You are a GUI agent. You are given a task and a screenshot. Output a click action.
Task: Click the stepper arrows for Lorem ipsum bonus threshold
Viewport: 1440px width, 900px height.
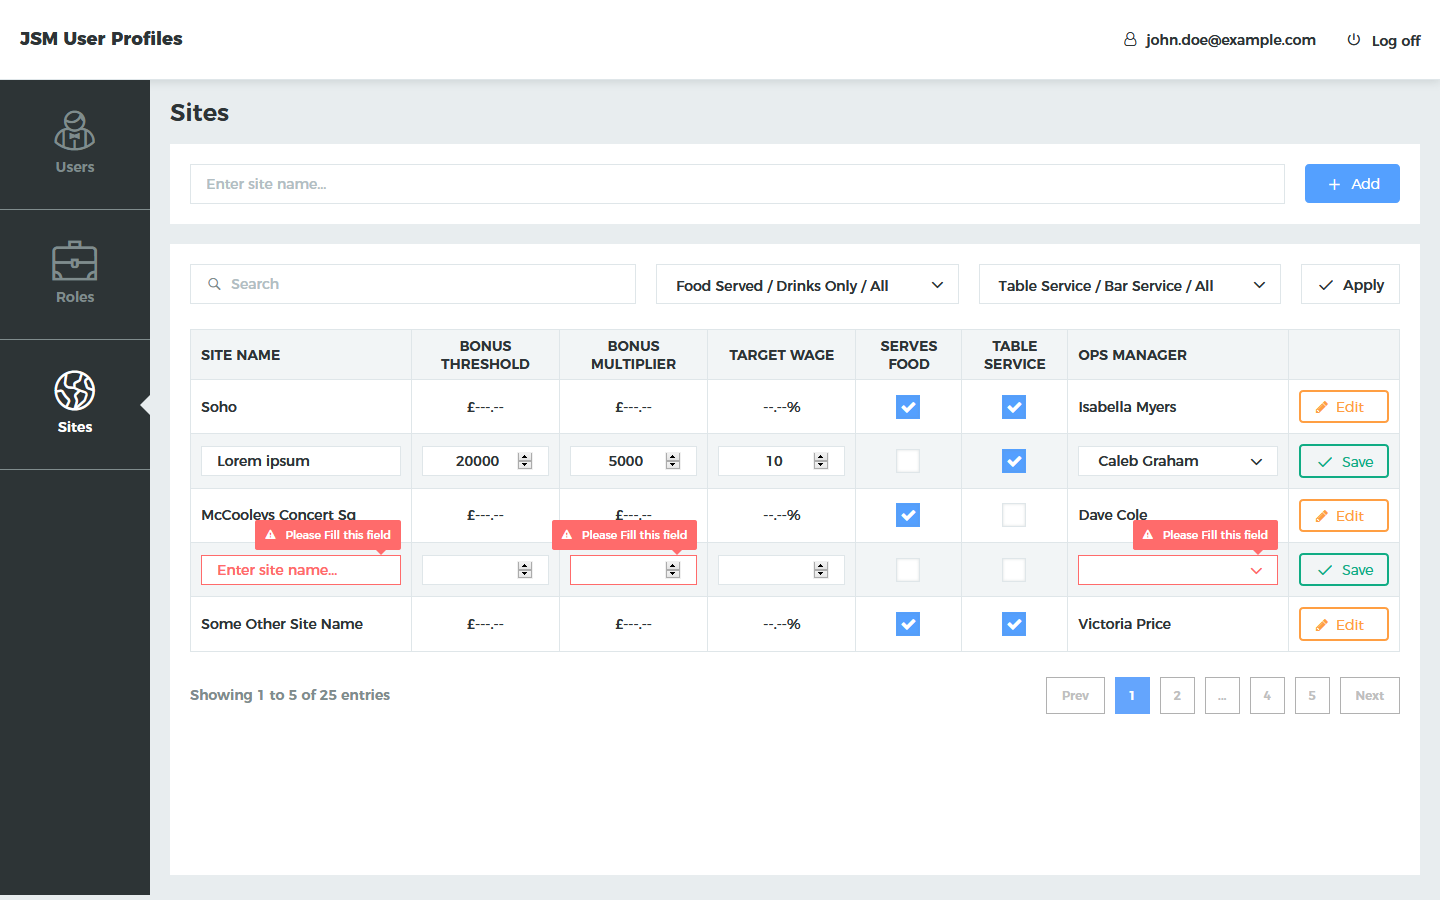click(525, 461)
